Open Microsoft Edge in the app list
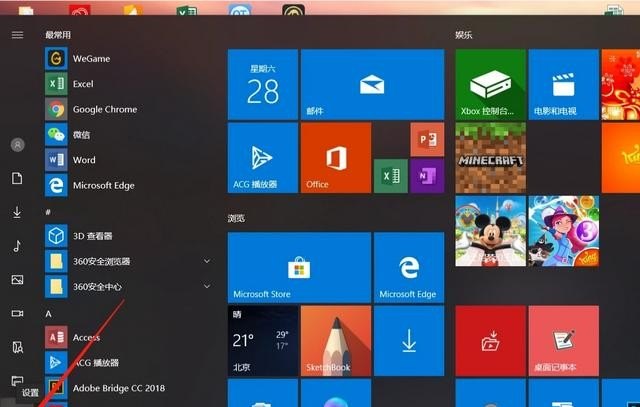This screenshot has height=407, width=640. coord(129,185)
